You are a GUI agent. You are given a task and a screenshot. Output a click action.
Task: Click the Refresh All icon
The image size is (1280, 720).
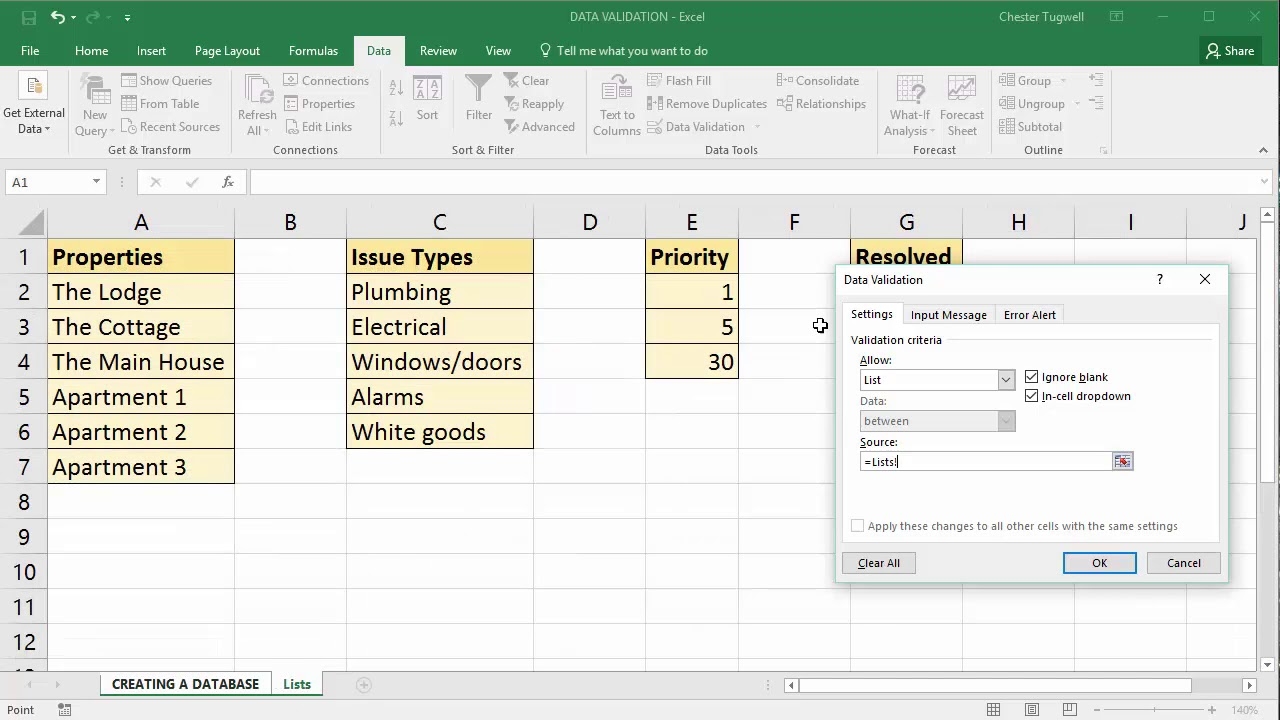257,91
